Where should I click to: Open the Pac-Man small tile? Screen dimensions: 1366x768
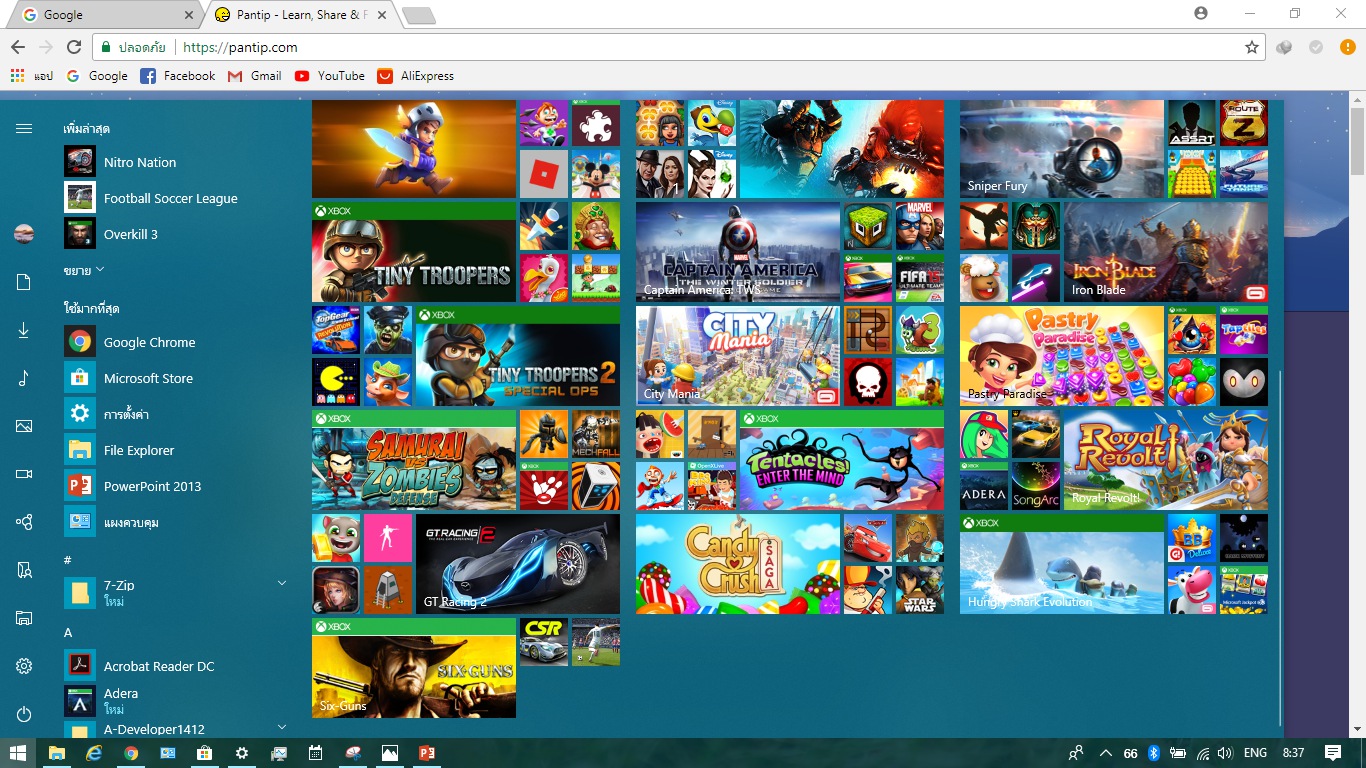coord(336,382)
